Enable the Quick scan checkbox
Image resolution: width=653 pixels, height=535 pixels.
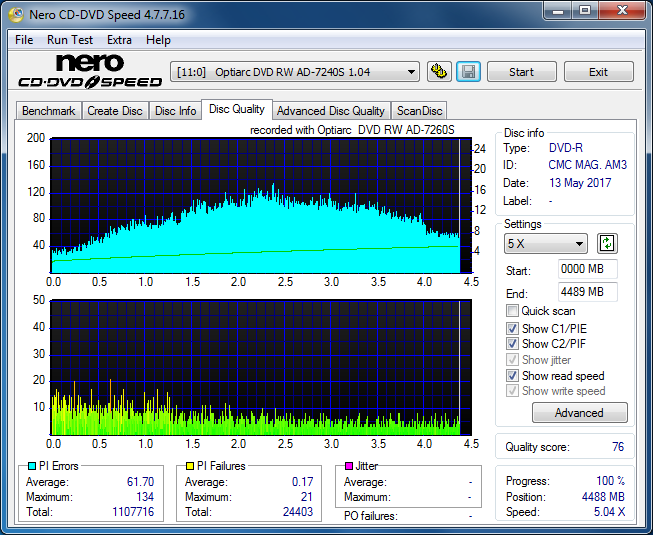point(512,311)
